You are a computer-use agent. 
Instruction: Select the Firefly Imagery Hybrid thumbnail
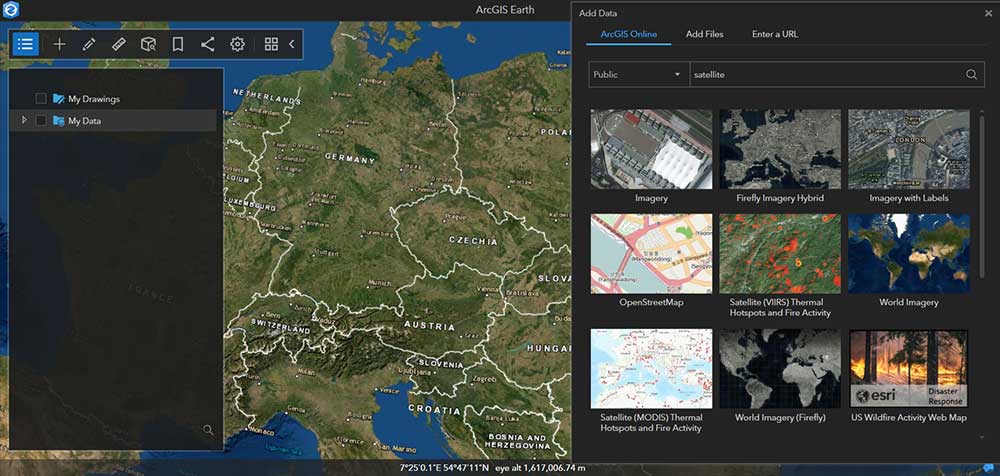780,149
